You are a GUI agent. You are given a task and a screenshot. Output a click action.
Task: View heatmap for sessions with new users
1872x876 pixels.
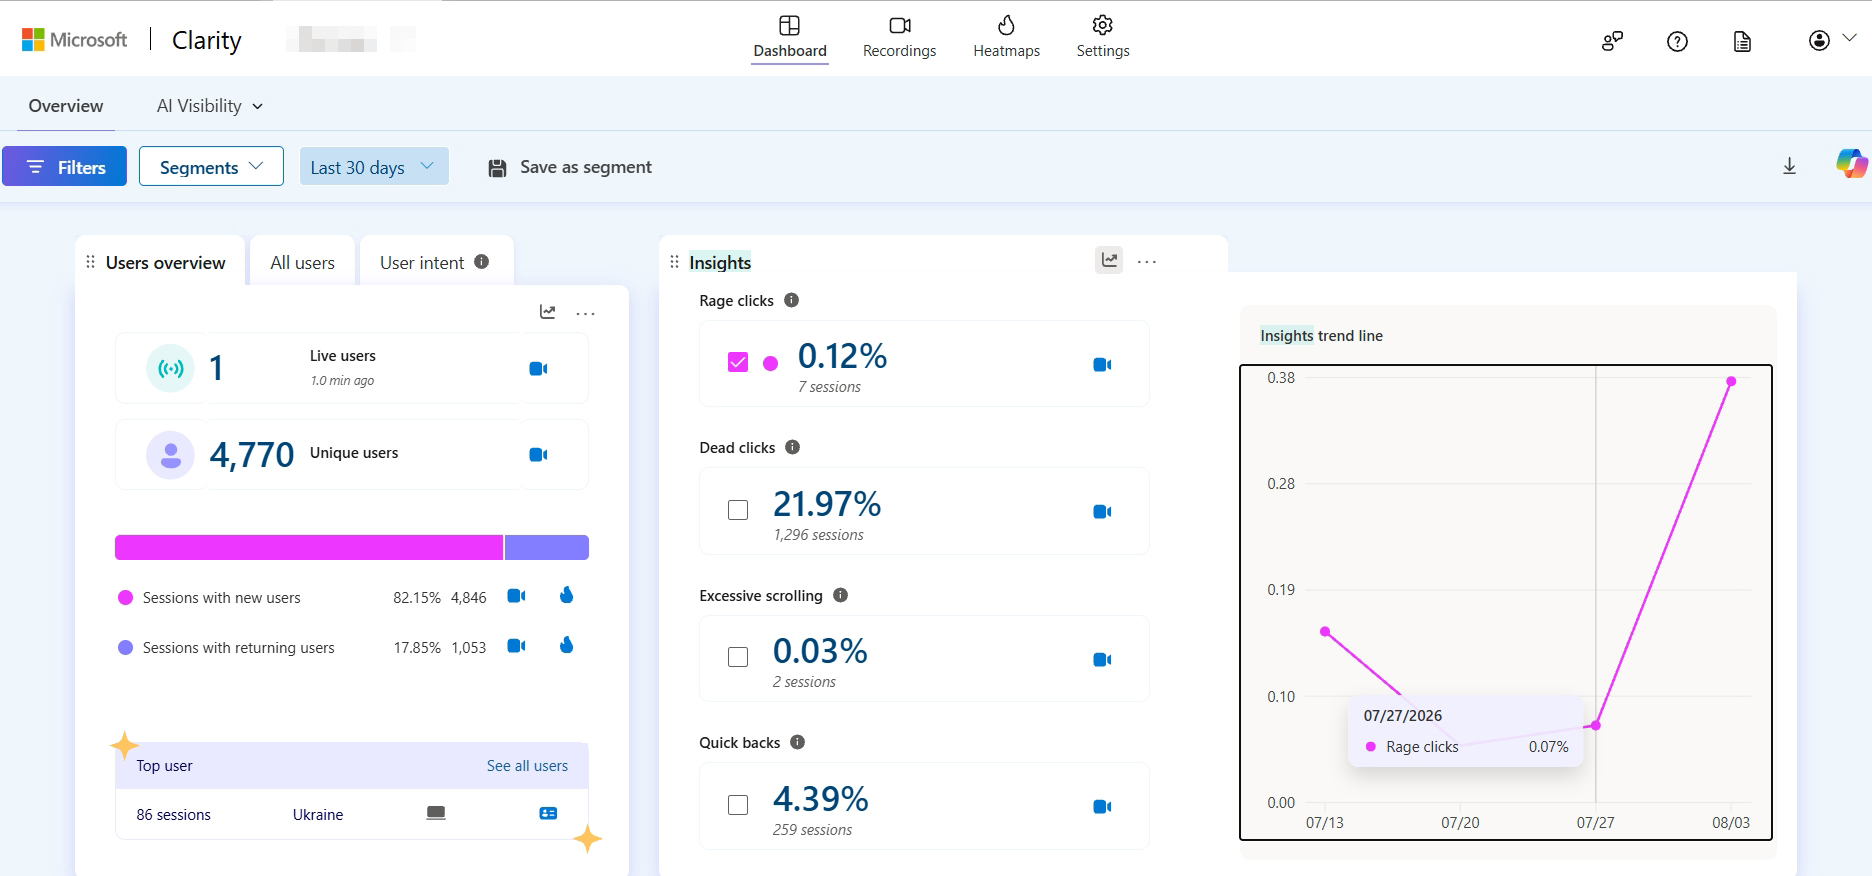click(567, 596)
